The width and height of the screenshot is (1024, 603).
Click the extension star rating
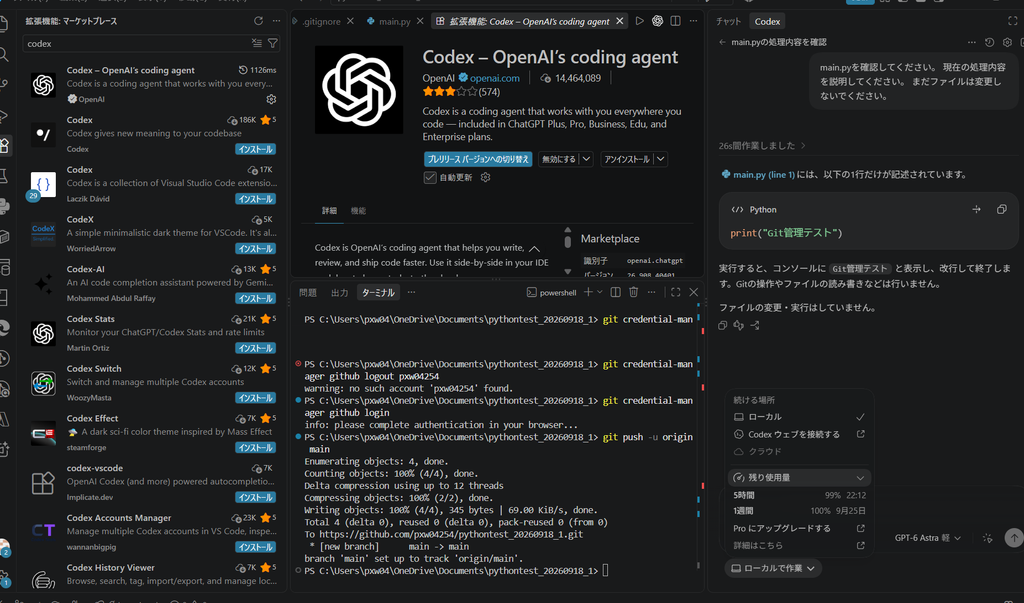point(452,92)
